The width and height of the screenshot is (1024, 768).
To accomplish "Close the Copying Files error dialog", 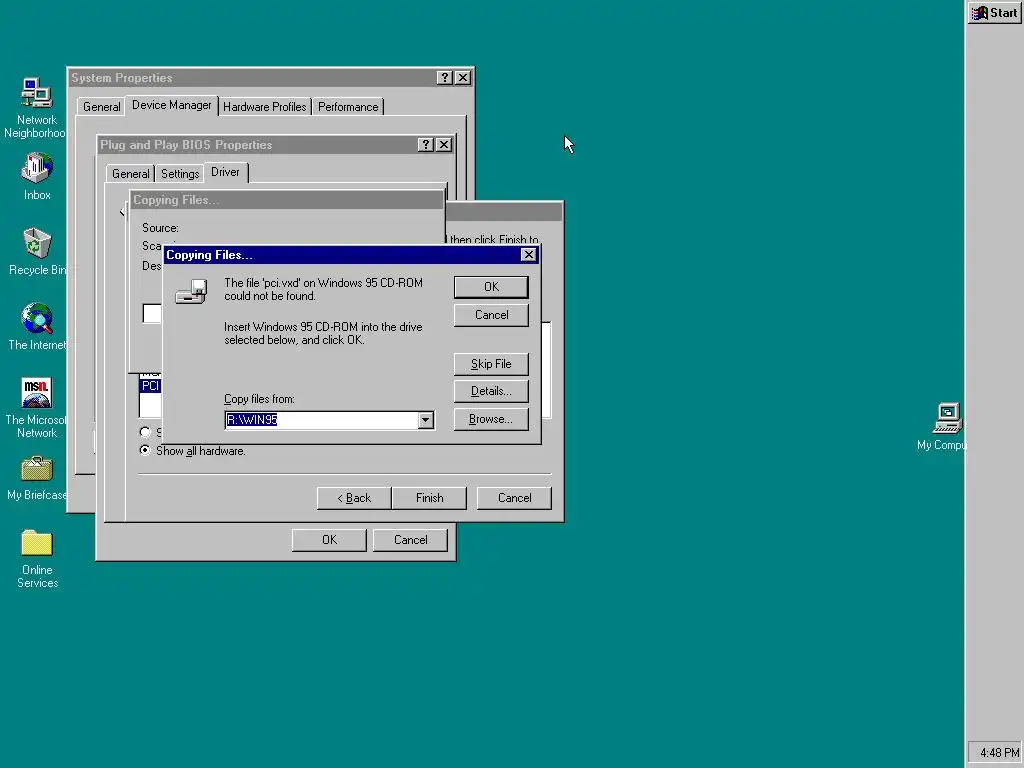I will coord(529,255).
